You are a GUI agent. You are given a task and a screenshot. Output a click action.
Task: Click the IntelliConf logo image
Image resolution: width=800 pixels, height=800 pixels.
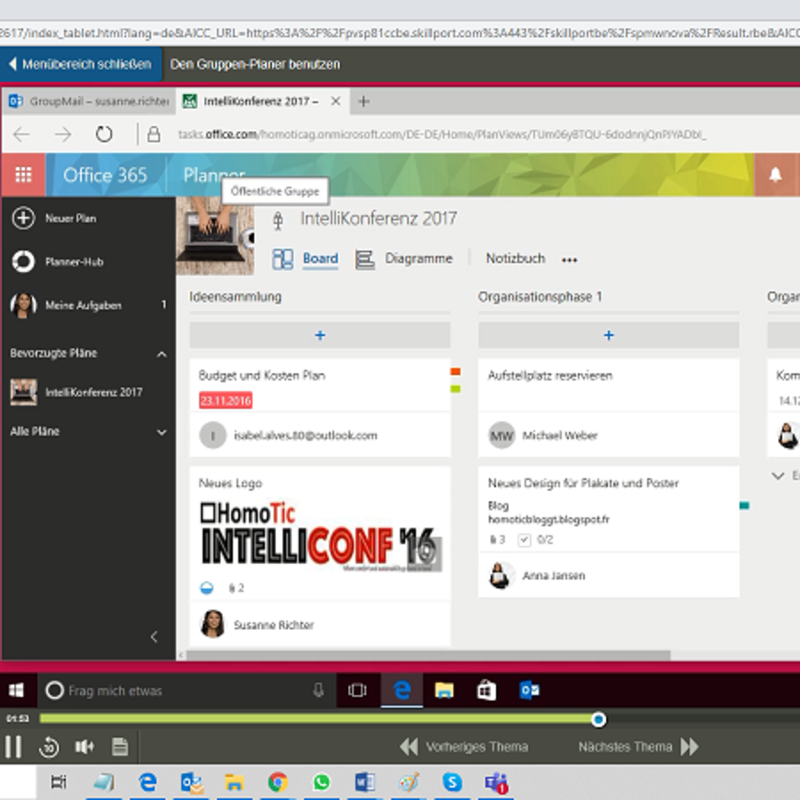tap(320, 537)
